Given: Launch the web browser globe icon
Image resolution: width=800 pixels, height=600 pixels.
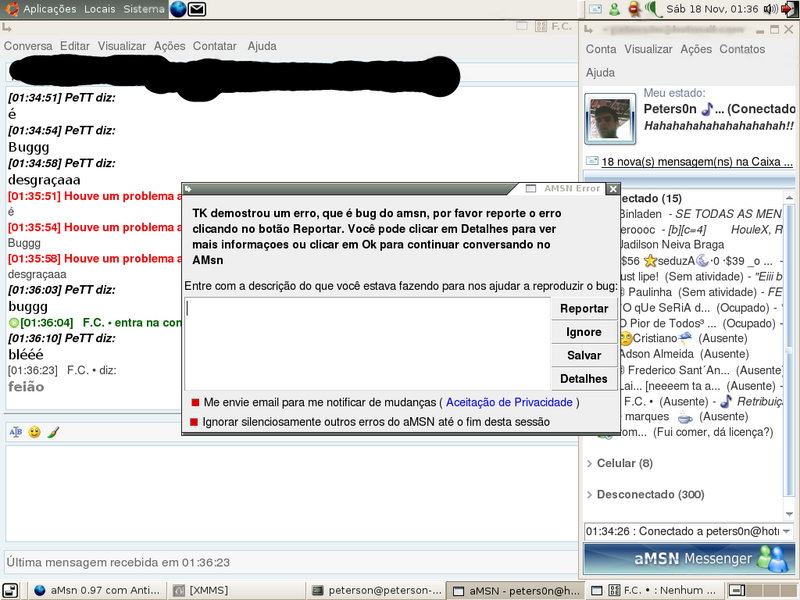Looking at the screenshot, I should pyautogui.click(x=178, y=9).
